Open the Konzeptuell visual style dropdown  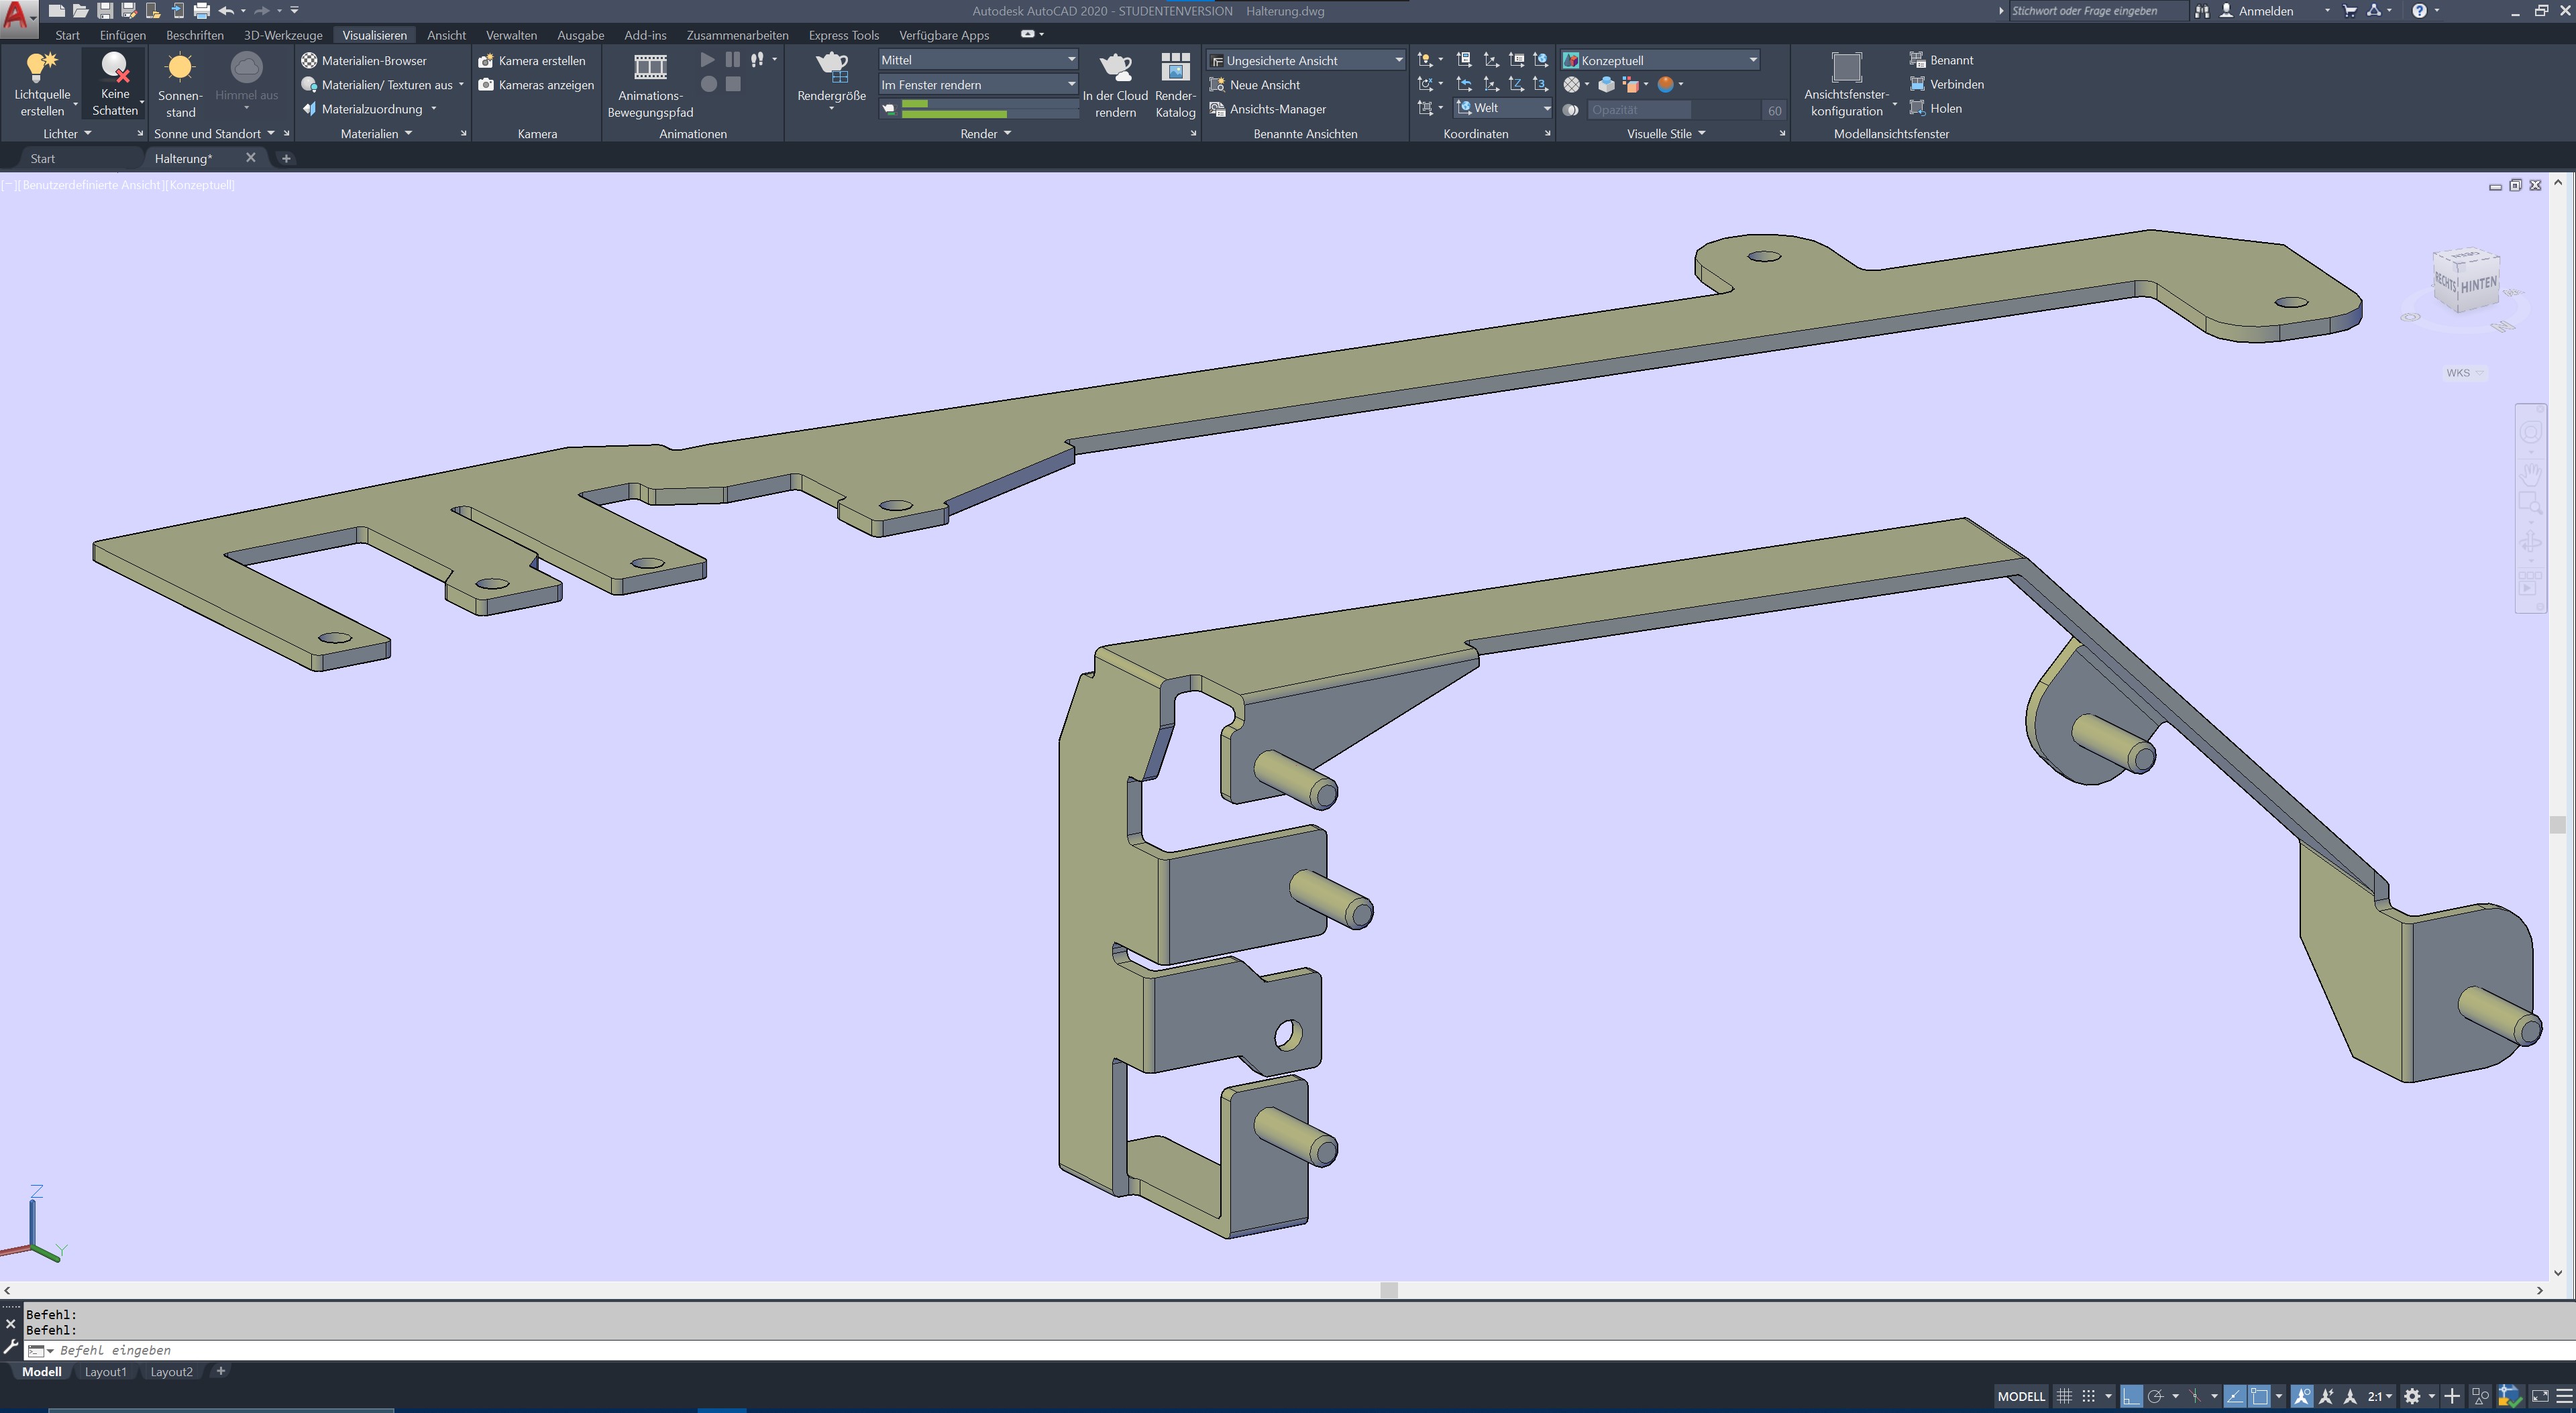[x=1752, y=60]
